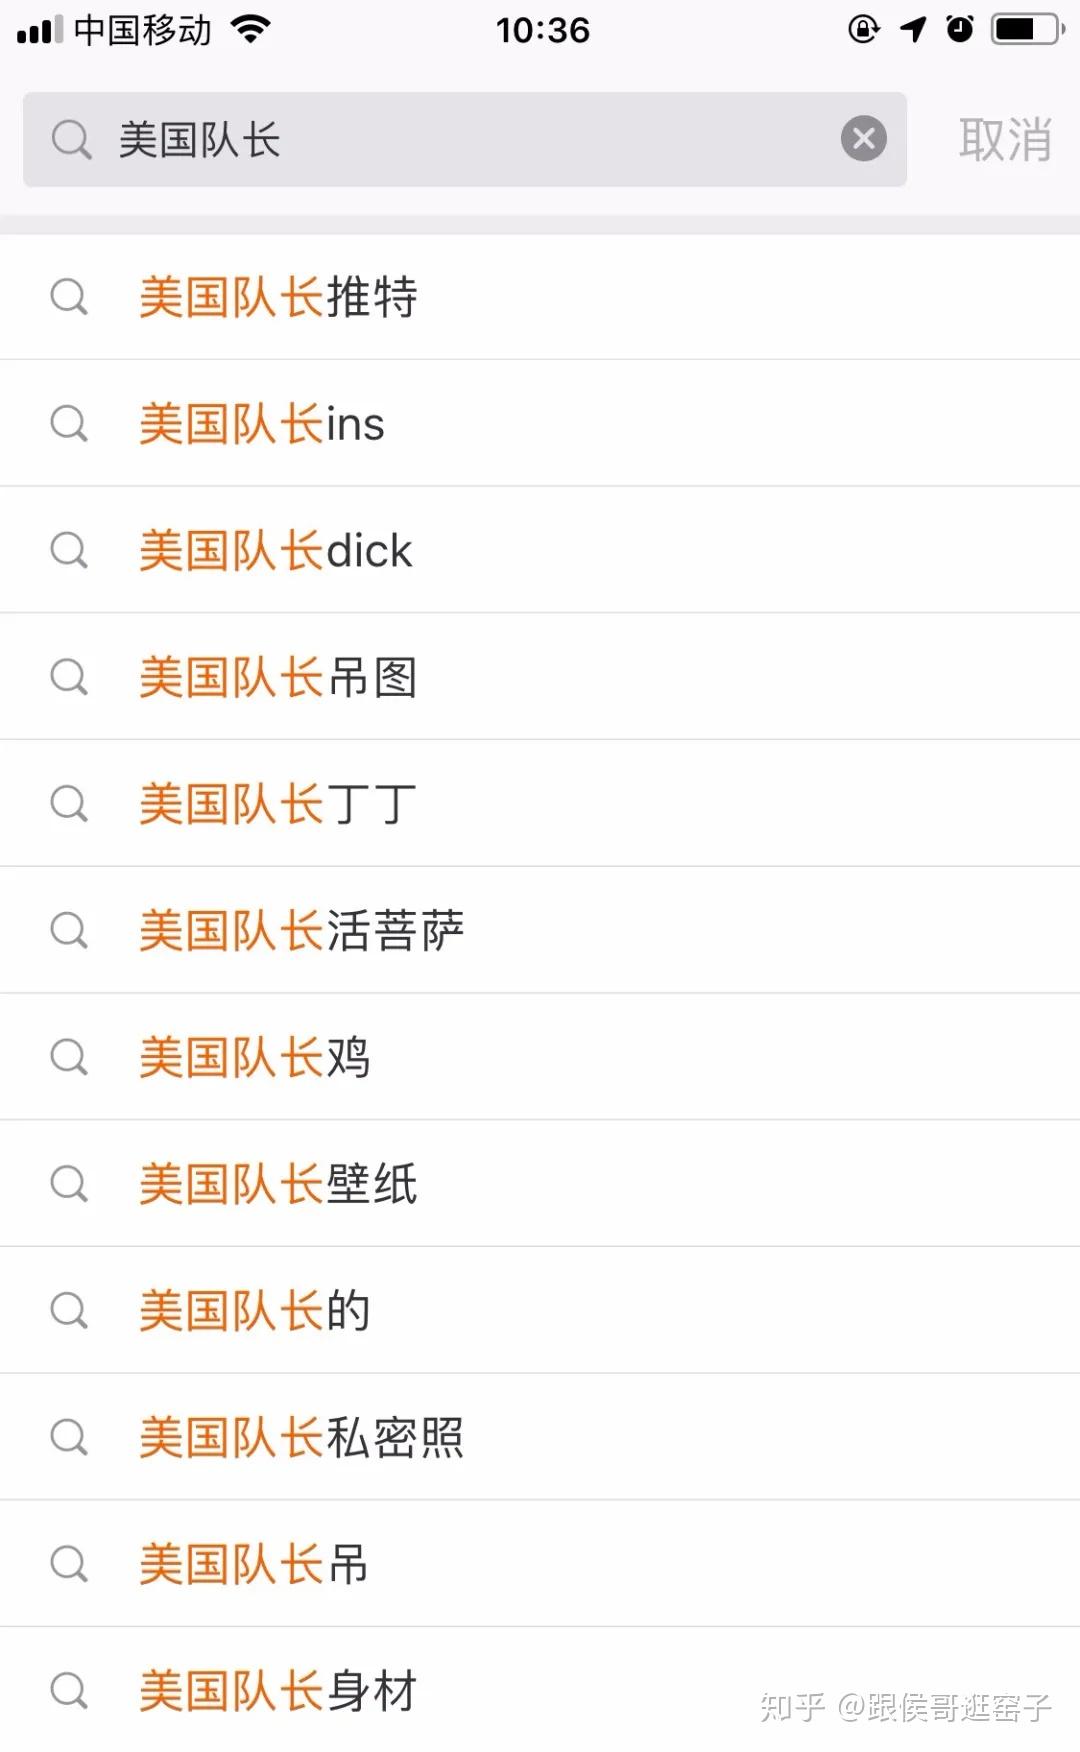Open the 美国队长活菩萨 suggestion
Screen dimensions: 1080x1752
coord(301,931)
